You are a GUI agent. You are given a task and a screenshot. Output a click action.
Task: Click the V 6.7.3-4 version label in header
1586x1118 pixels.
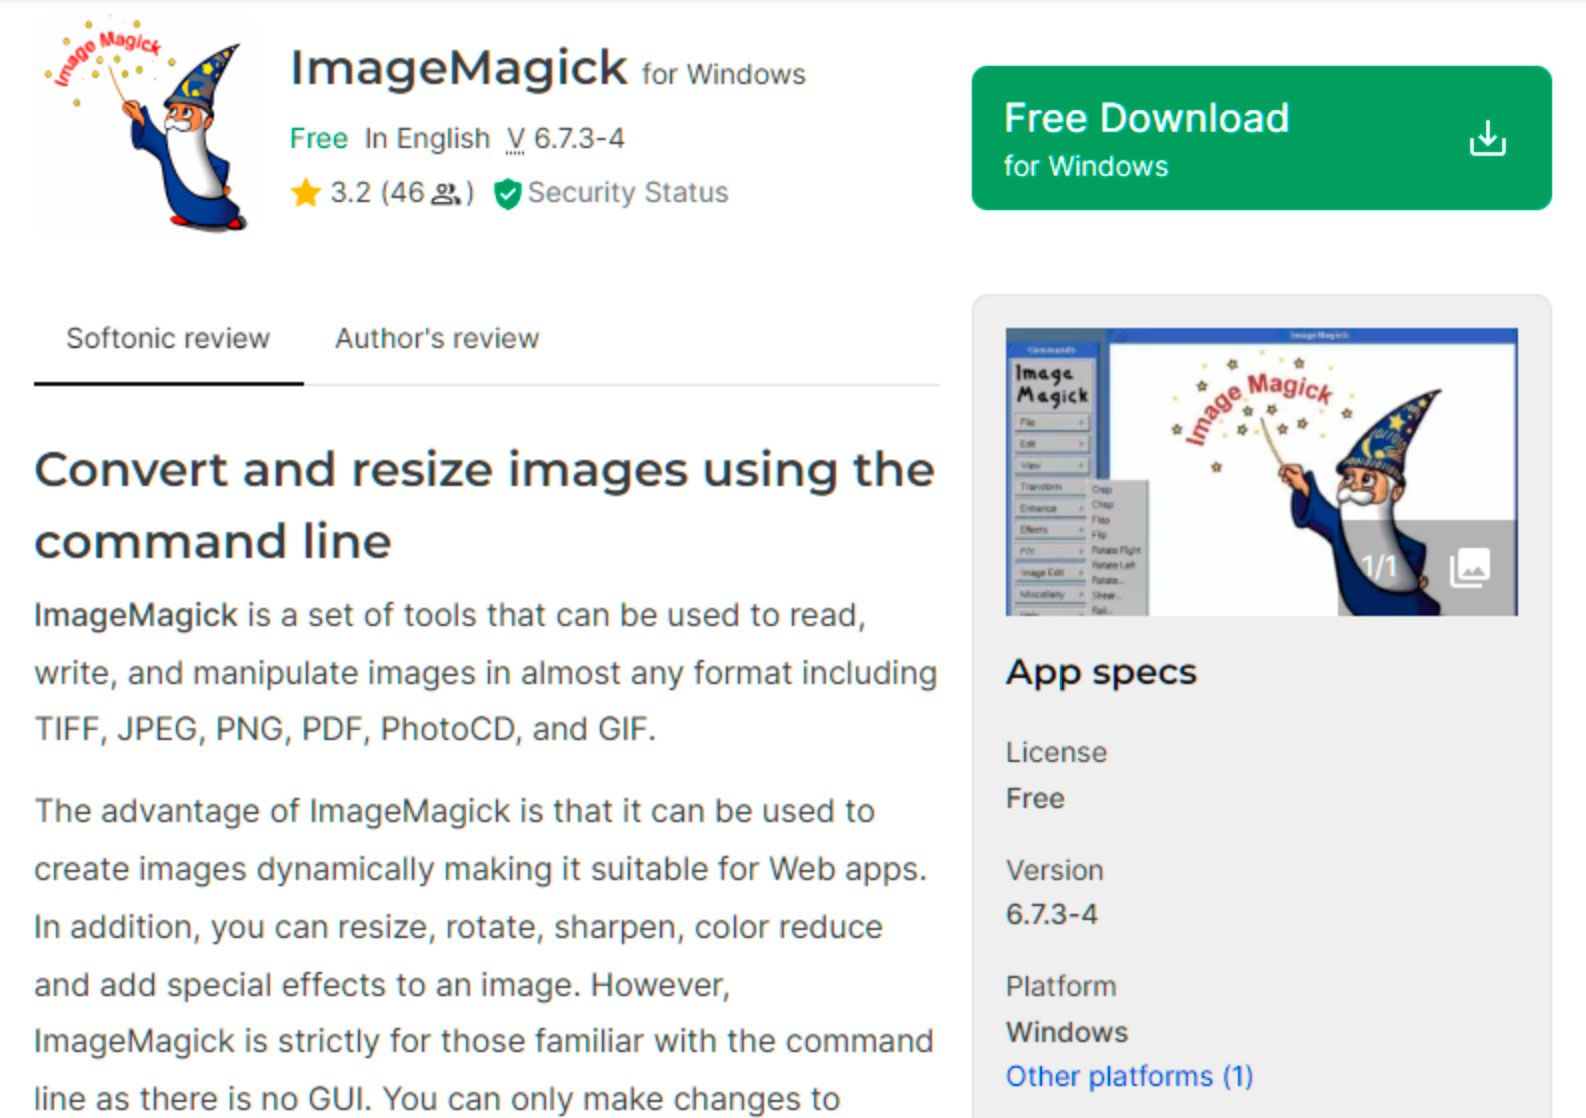click(565, 138)
